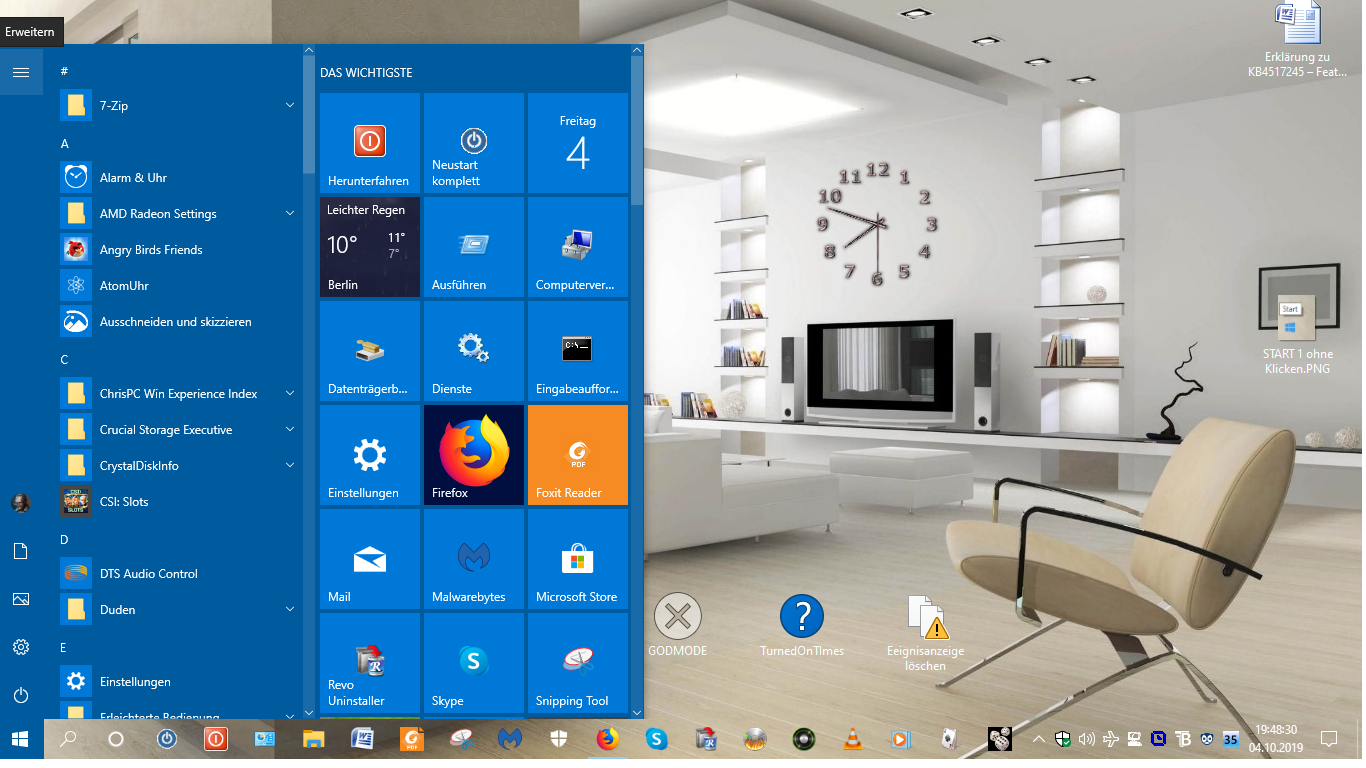The width and height of the screenshot is (1366, 768).
Task: Open the Action Center notification icon
Action: (x=1329, y=739)
